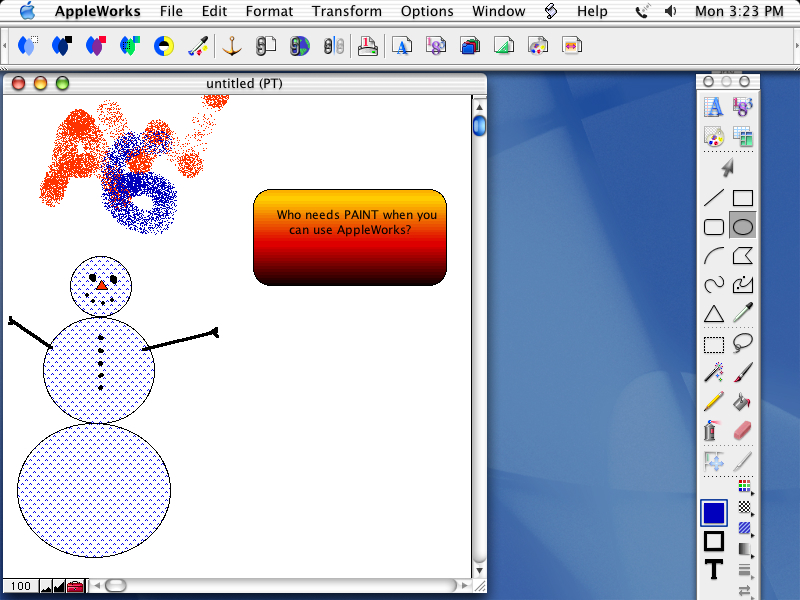The height and width of the screenshot is (600, 800).
Task: Expand button bar with right edge arrow
Action: [x=796, y=46]
